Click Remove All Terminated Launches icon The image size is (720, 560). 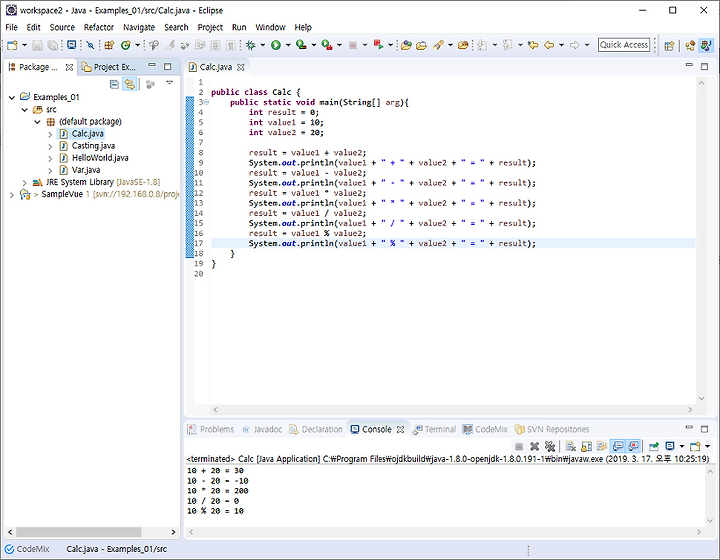coord(550,446)
